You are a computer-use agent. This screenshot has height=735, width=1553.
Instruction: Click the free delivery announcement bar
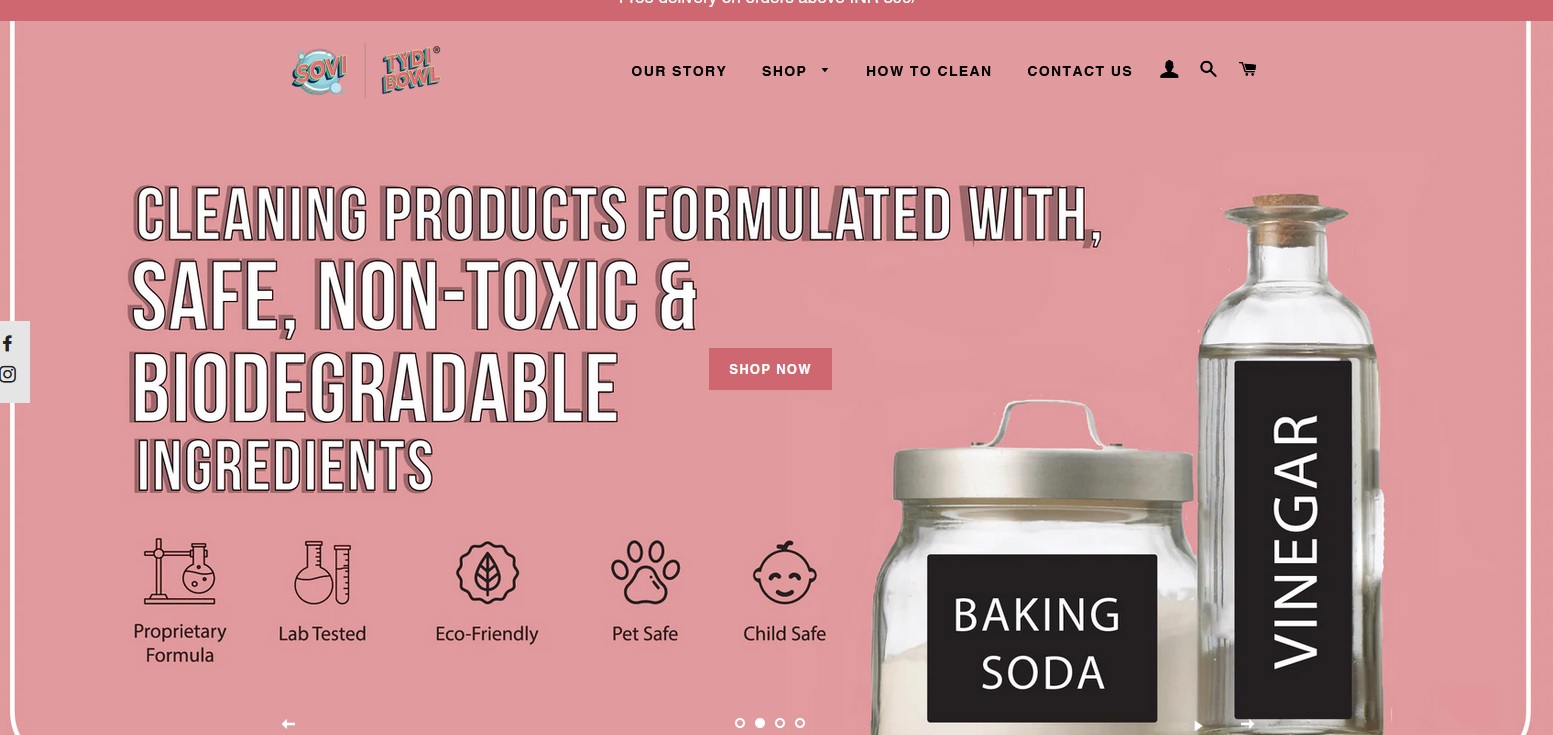(776, 6)
